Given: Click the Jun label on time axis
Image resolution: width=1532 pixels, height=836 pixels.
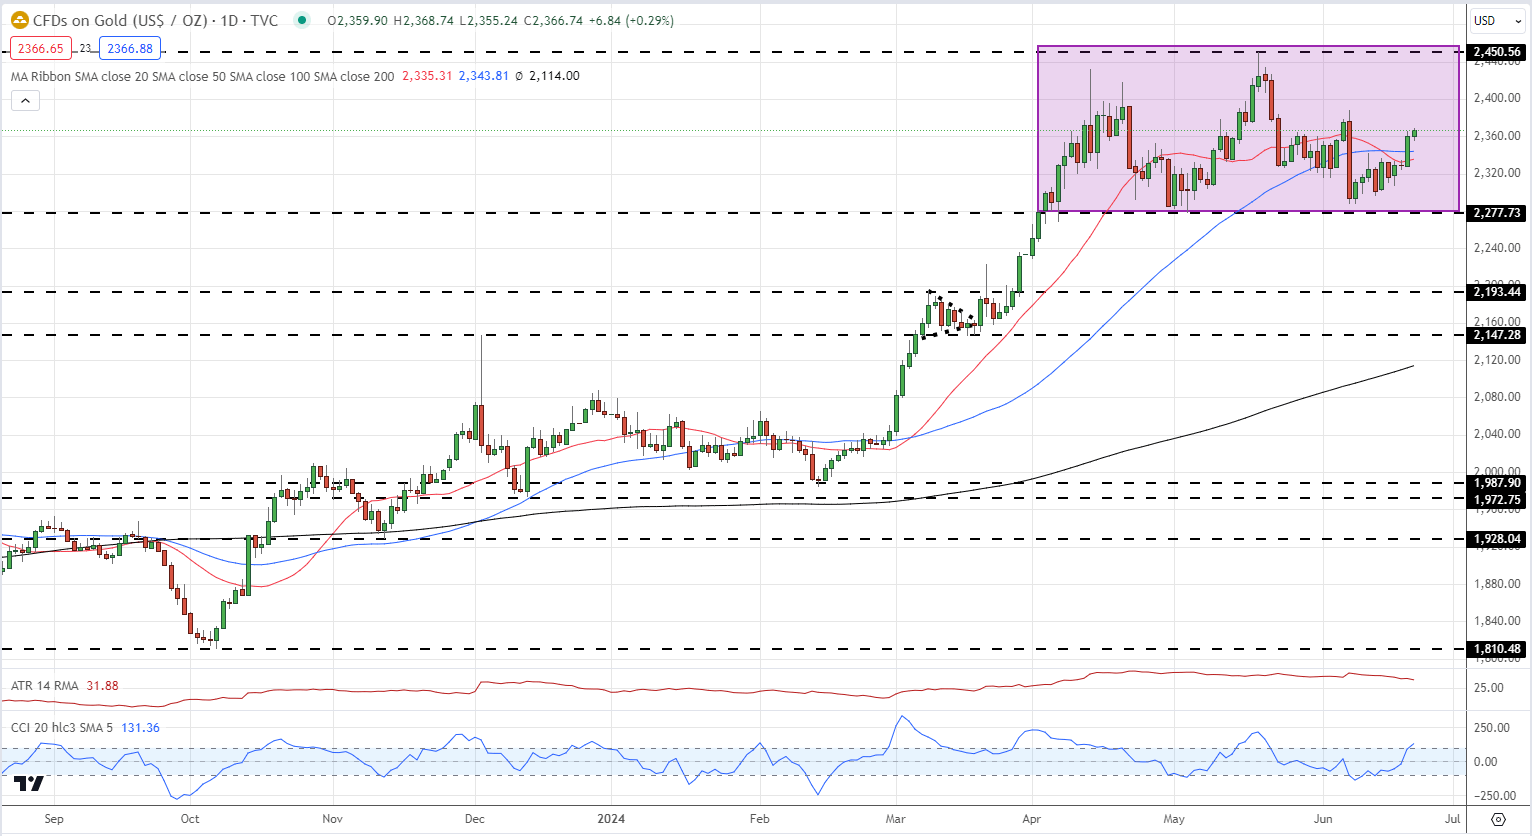Looking at the screenshot, I should click(1323, 819).
